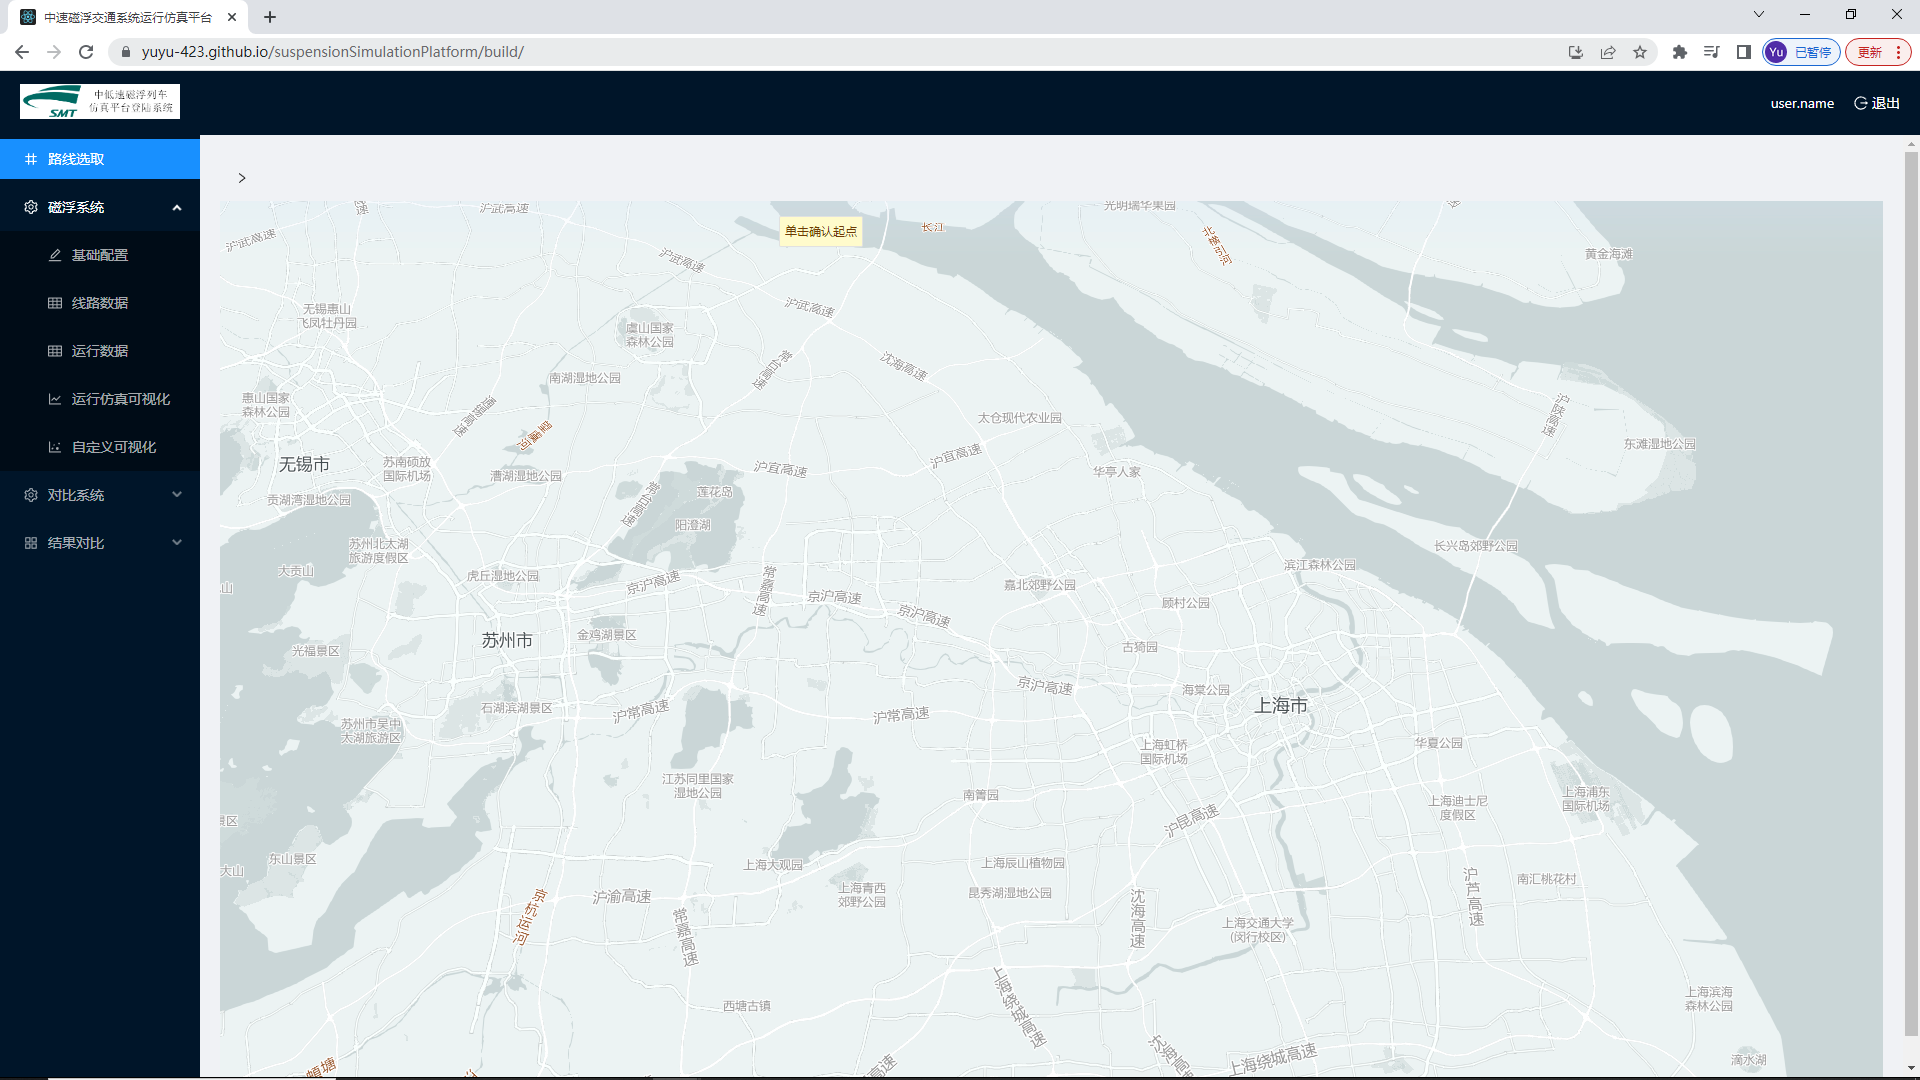The height and width of the screenshot is (1080, 1920).
Task: Click the browser share icon
Action: [x=1608, y=52]
